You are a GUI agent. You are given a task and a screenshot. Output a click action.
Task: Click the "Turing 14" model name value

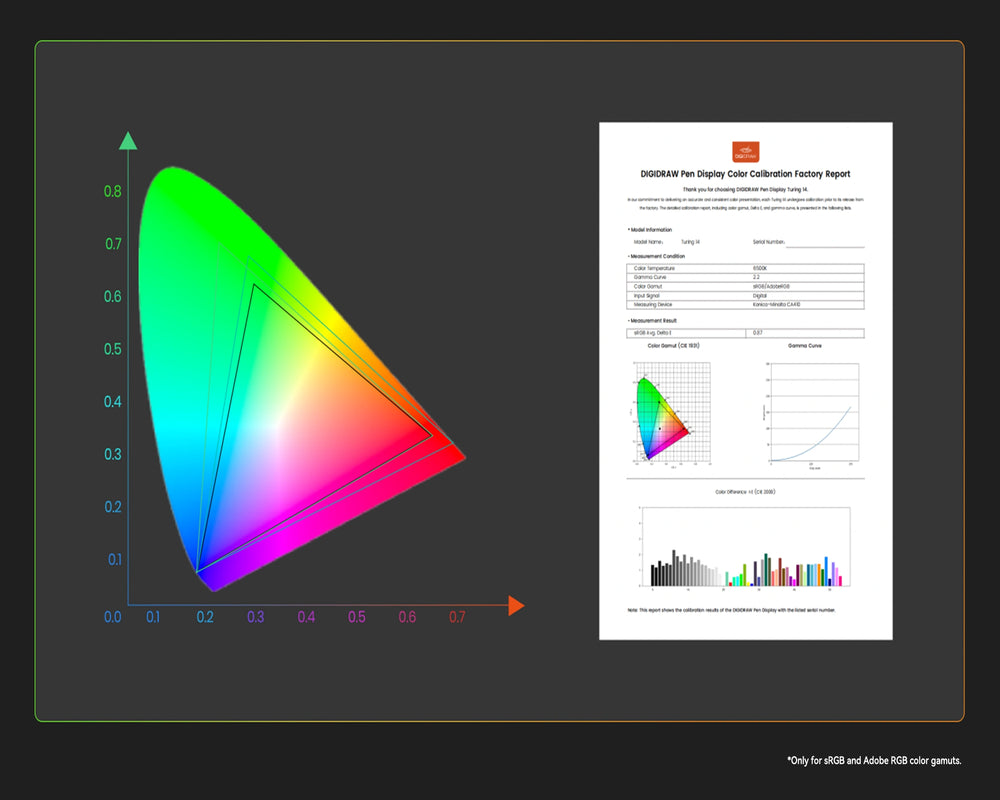pos(690,242)
